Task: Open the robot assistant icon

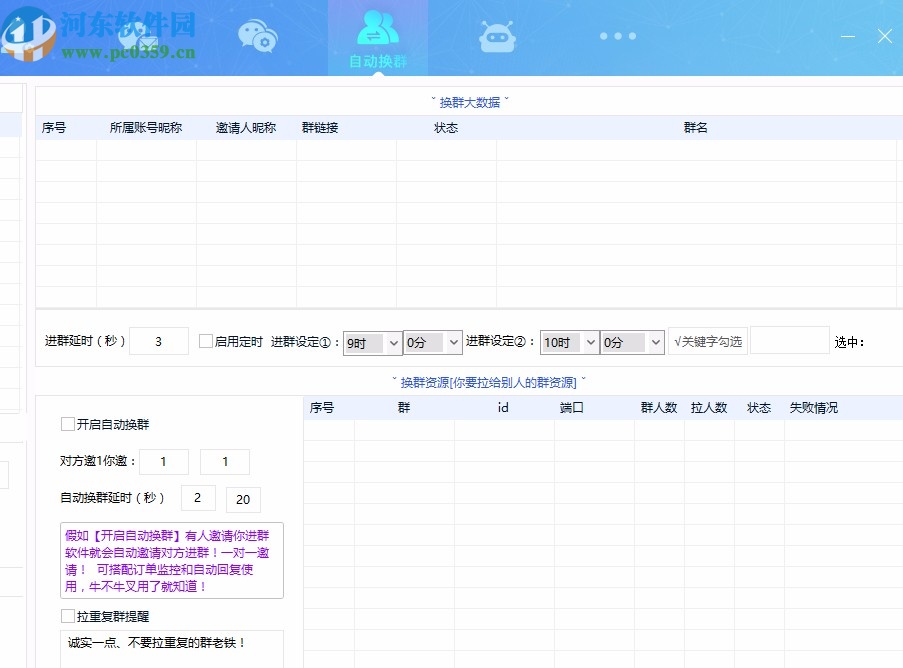Action: click(x=497, y=37)
